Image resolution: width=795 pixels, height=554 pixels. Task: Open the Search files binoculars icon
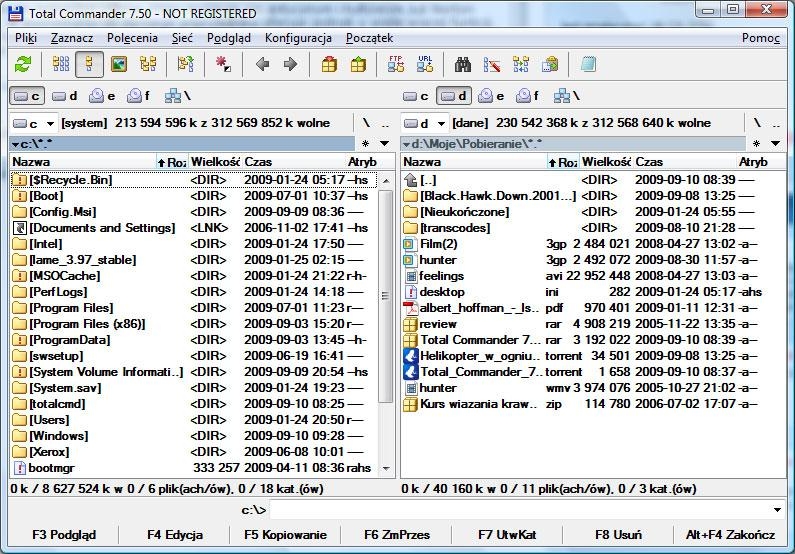462,64
